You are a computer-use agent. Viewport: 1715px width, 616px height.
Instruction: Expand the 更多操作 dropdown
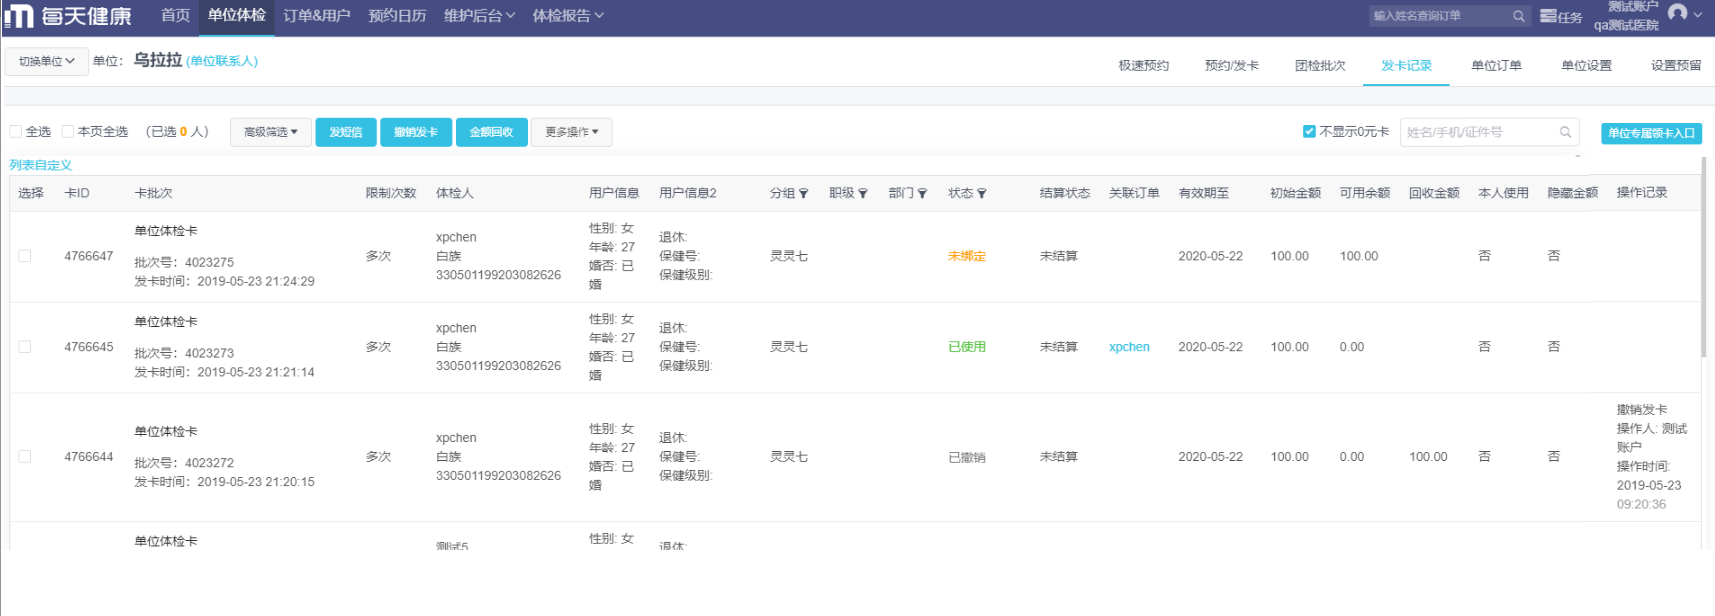coord(572,132)
